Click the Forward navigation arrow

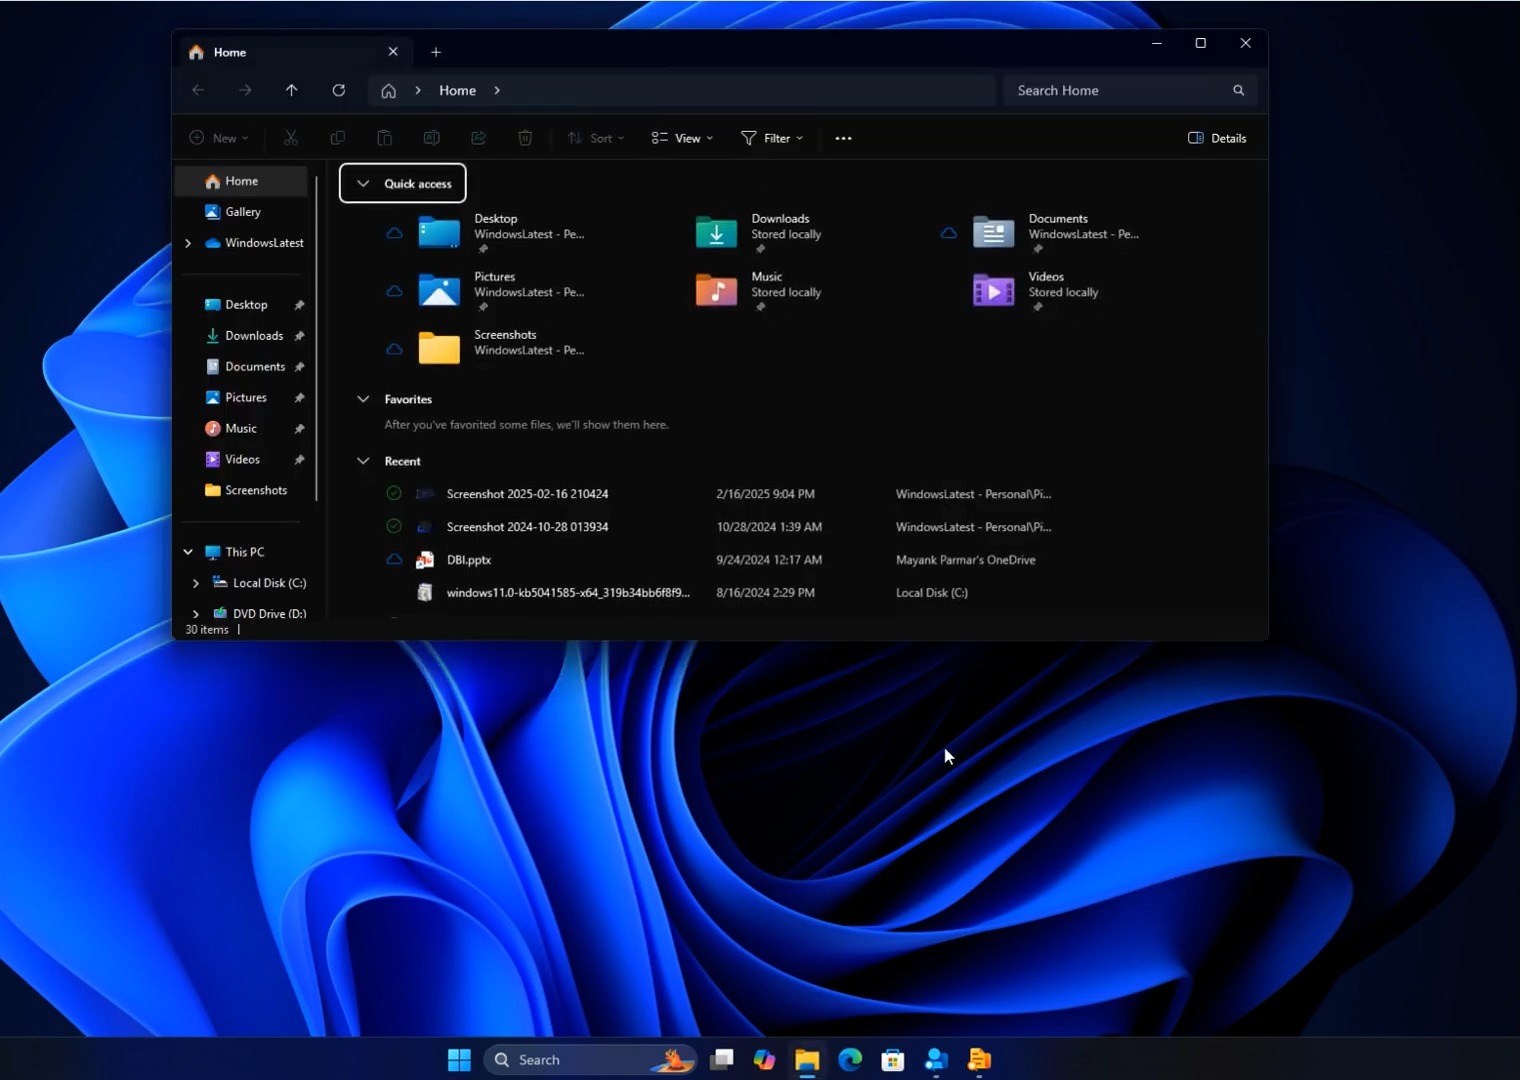[x=245, y=90]
